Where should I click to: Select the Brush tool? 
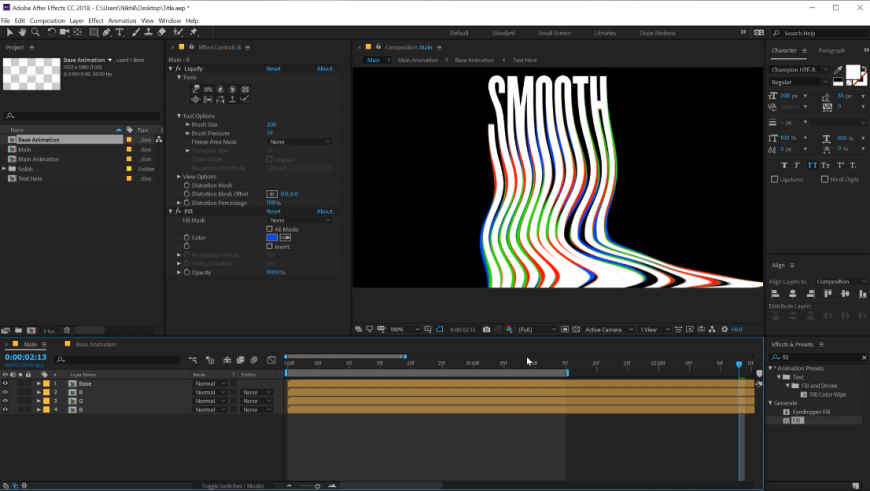click(x=136, y=32)
